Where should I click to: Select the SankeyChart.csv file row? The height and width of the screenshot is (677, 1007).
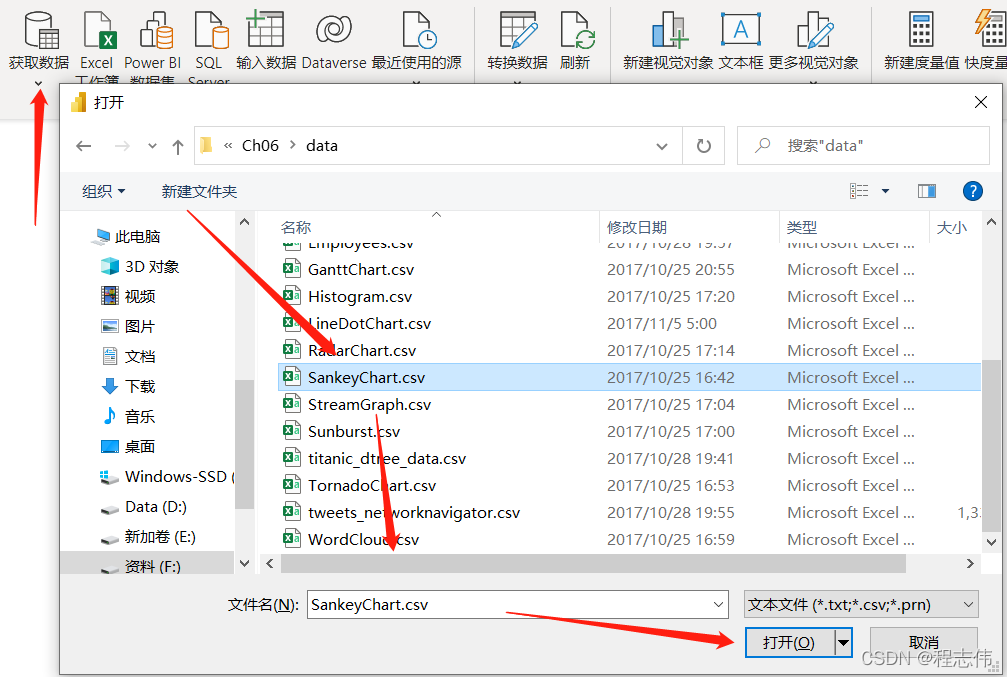click(629, 377)
